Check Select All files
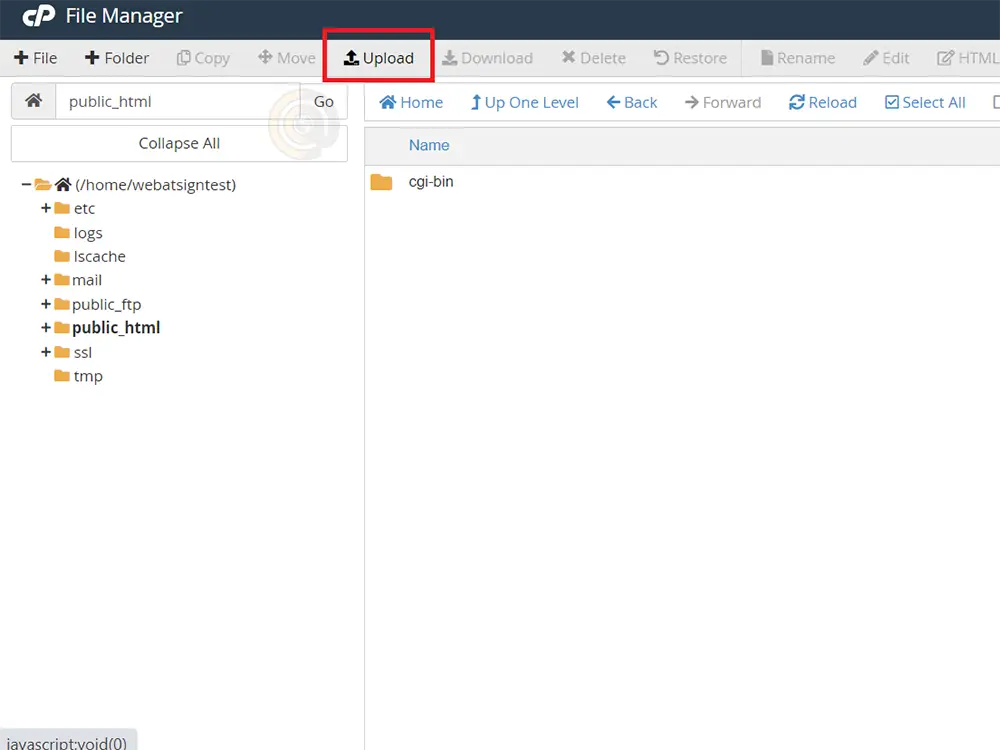This screenshot has width=1000, height=750. pos(925,102)
